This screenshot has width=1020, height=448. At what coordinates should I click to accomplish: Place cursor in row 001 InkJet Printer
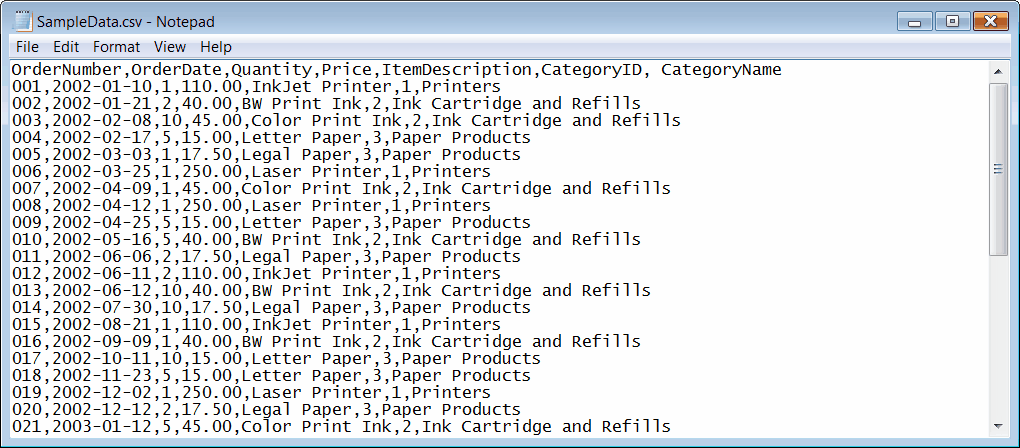point(256,86)
